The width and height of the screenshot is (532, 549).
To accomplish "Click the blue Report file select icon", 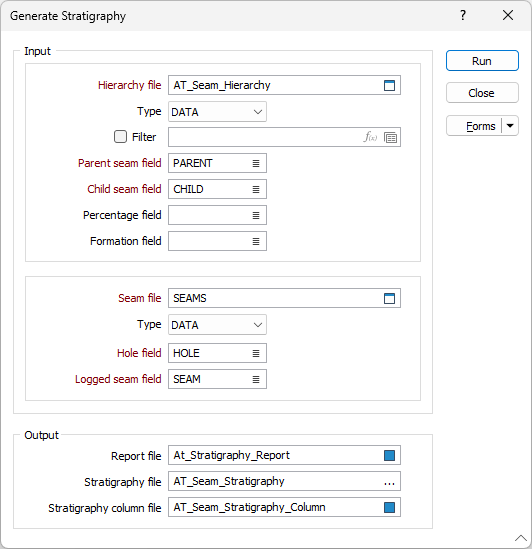I will (389, 455).
